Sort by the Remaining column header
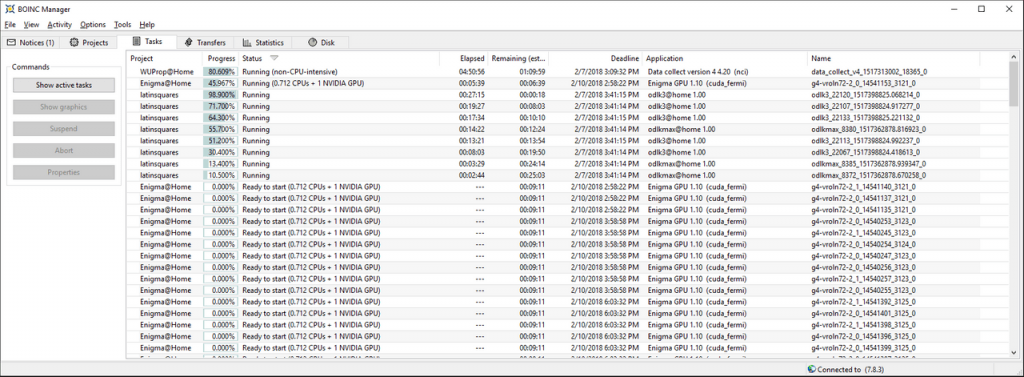This screenshot has width=1024, height=377. coord(518,59)
